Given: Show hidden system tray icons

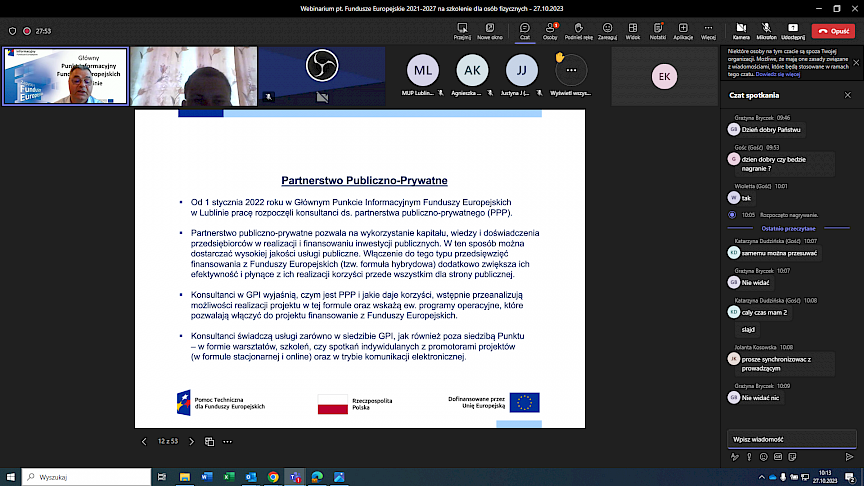Looking at the screenshot, I should tap(762, 477).
